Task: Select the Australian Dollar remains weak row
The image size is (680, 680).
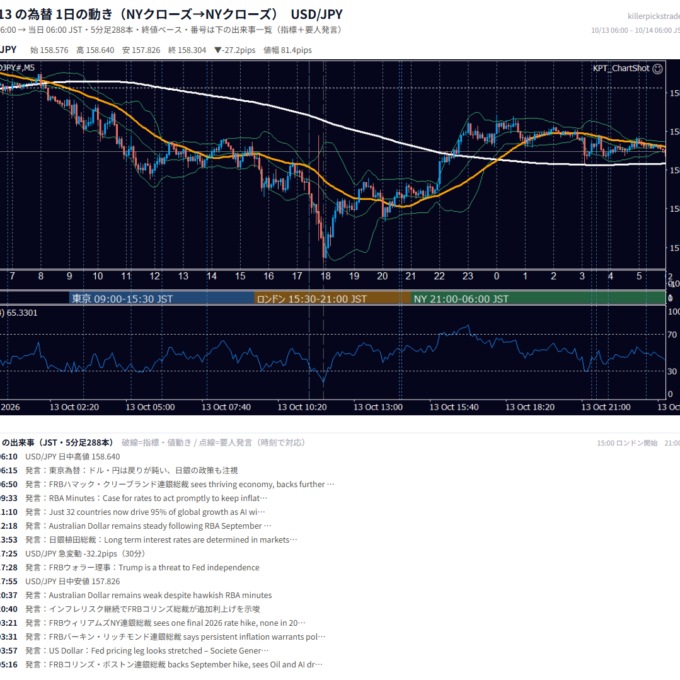Action: (136, 595)
